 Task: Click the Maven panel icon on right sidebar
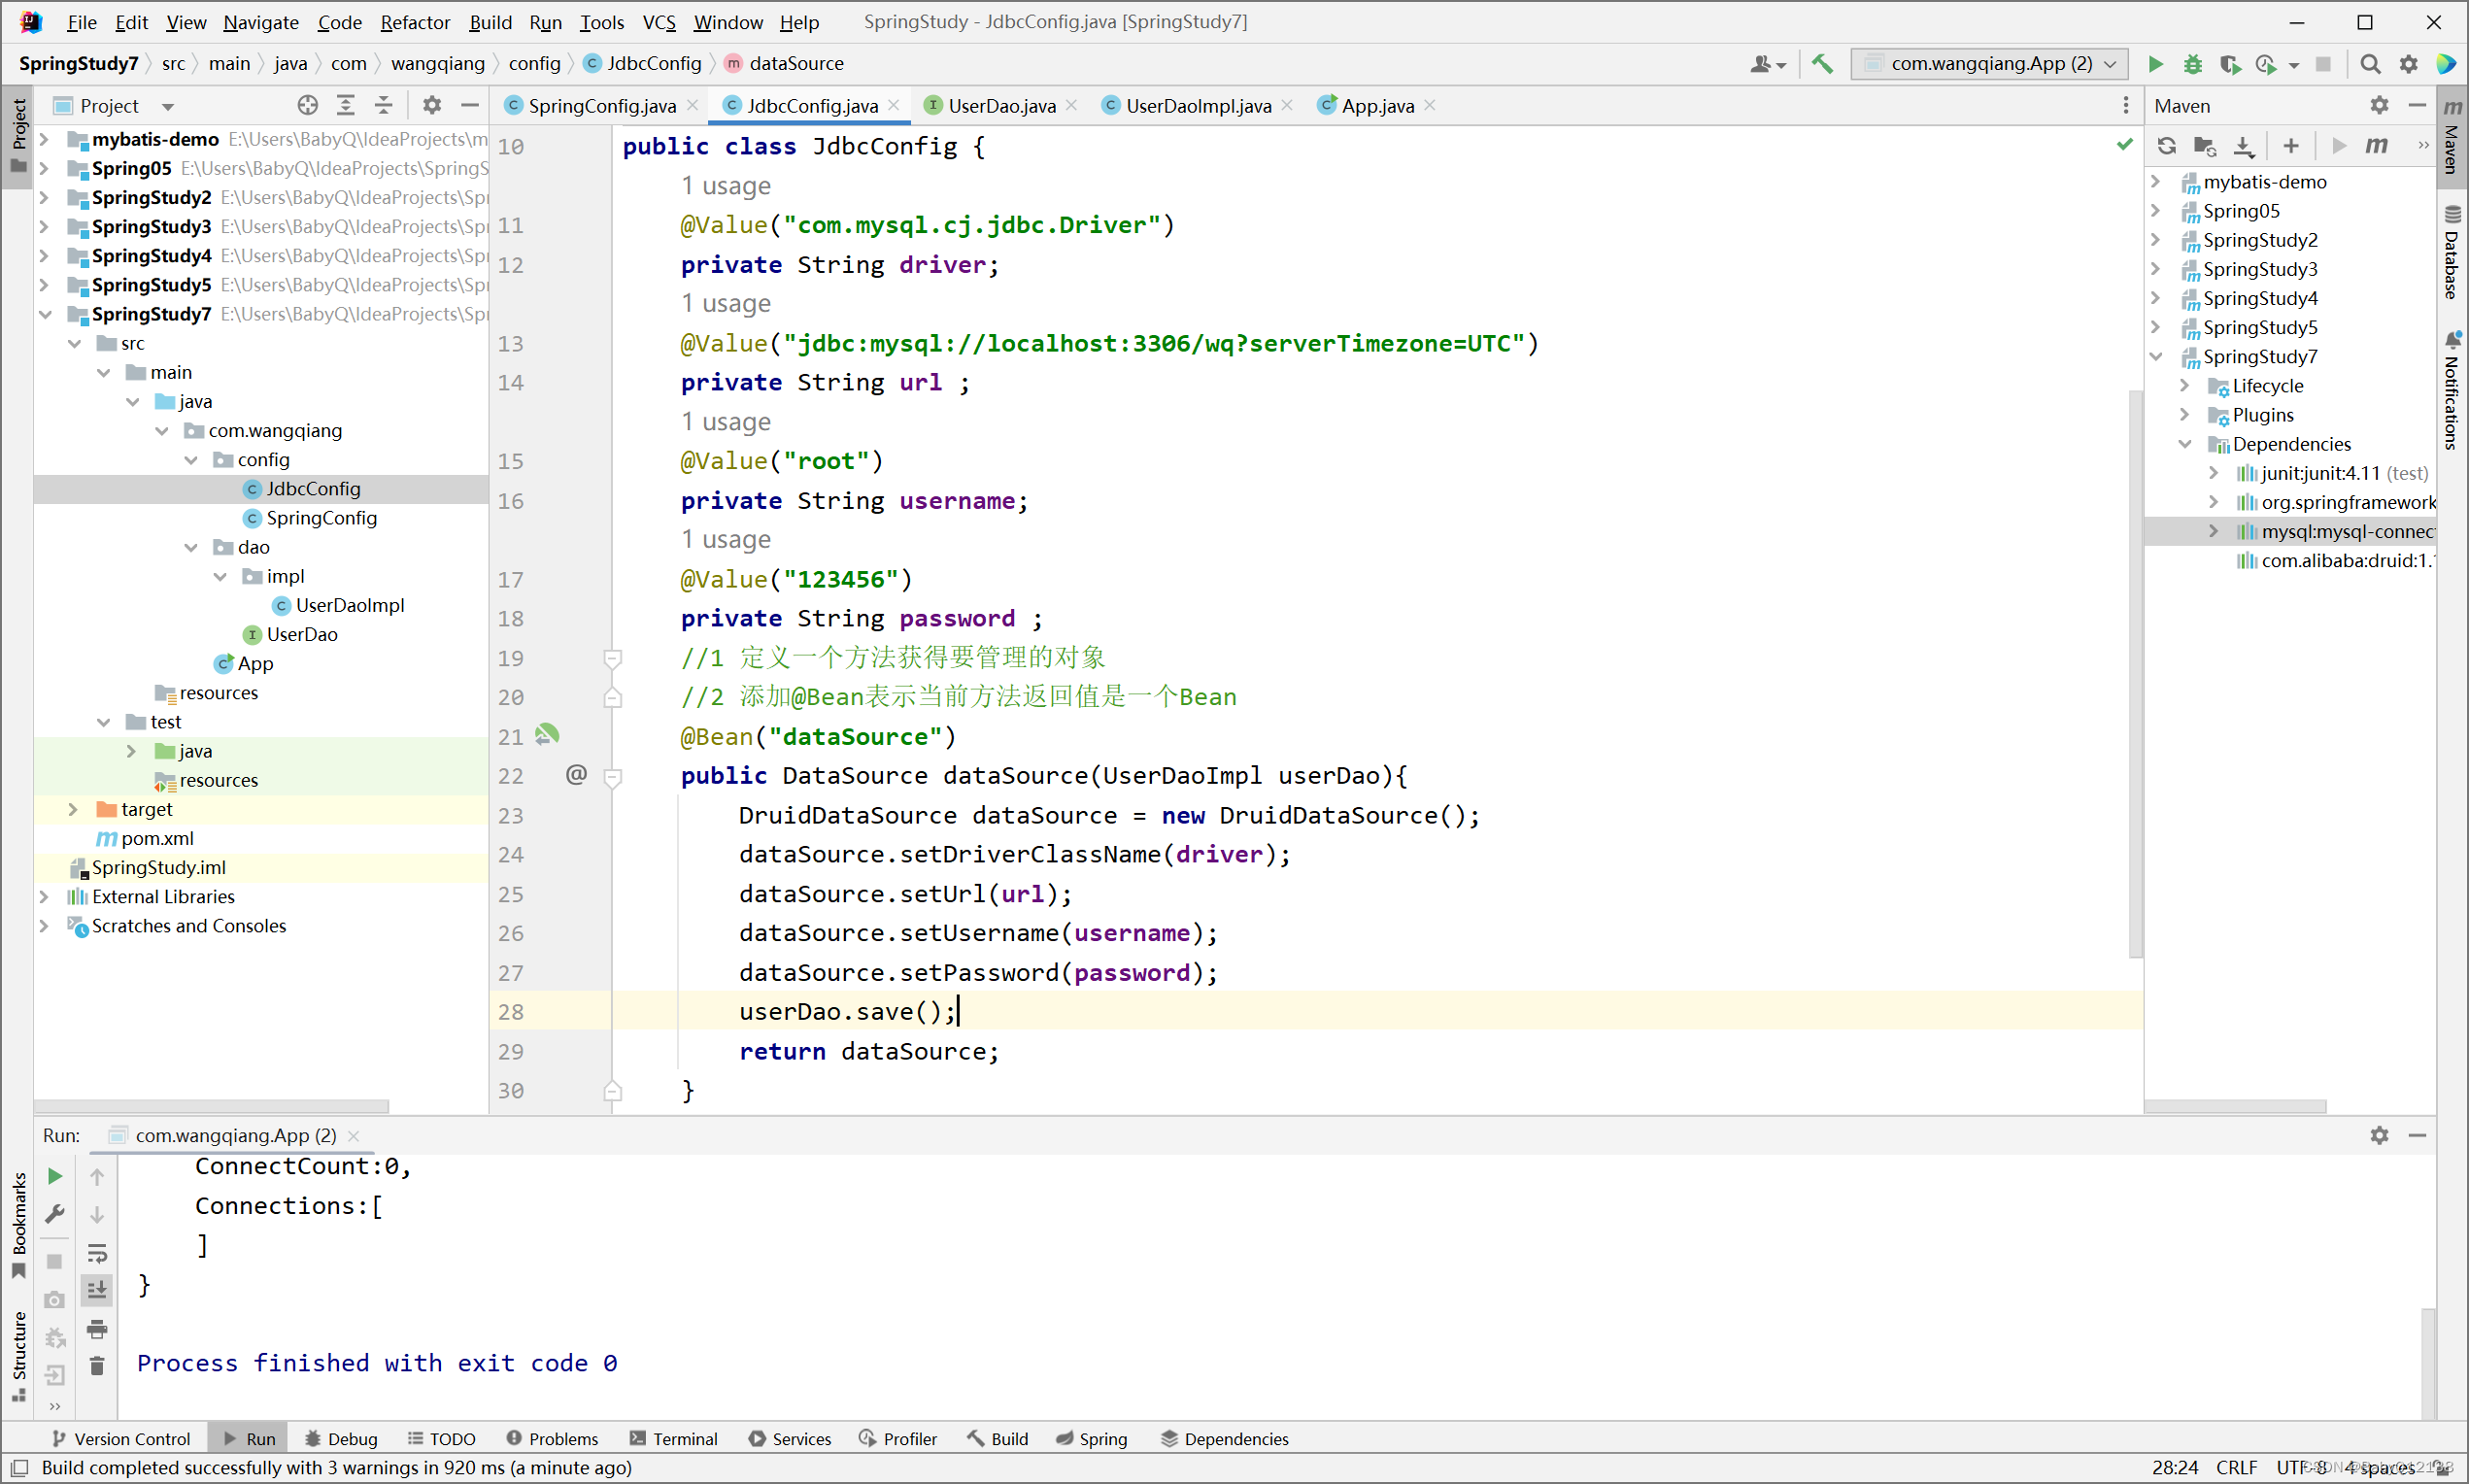(x=2450, y=139)
